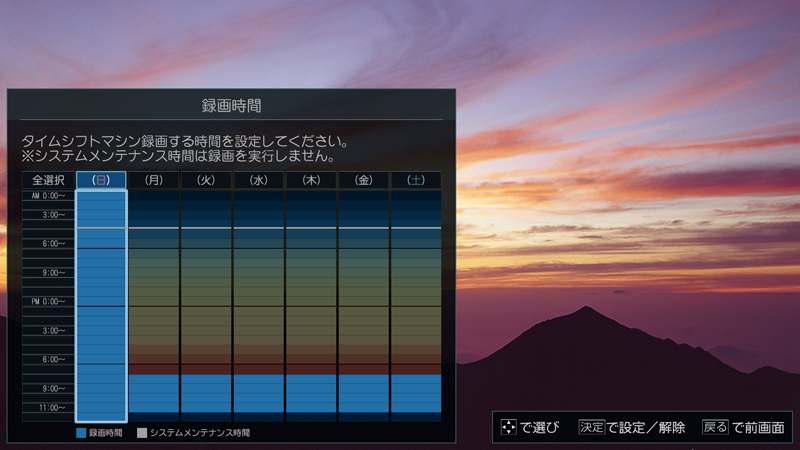Toggle Monday's 9:00 PM recording slot
Image resolution: width=800 pixels, height=450 pixels.
click(x=154, y=389)
